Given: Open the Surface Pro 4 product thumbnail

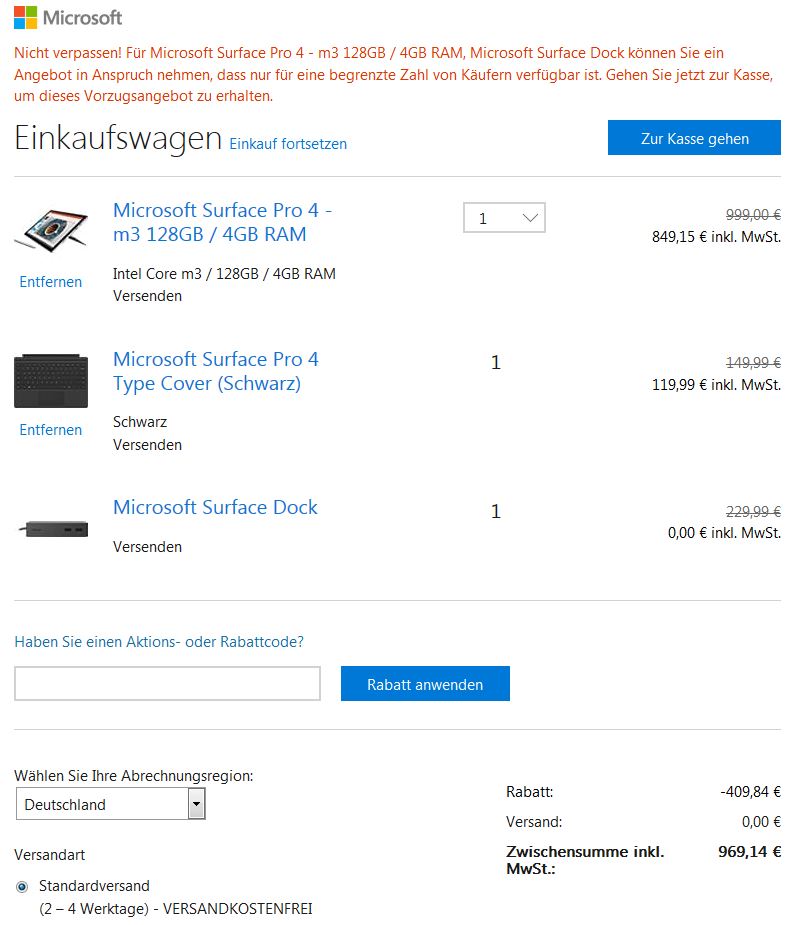Looking at the screenshot, I should click(51, 229).
